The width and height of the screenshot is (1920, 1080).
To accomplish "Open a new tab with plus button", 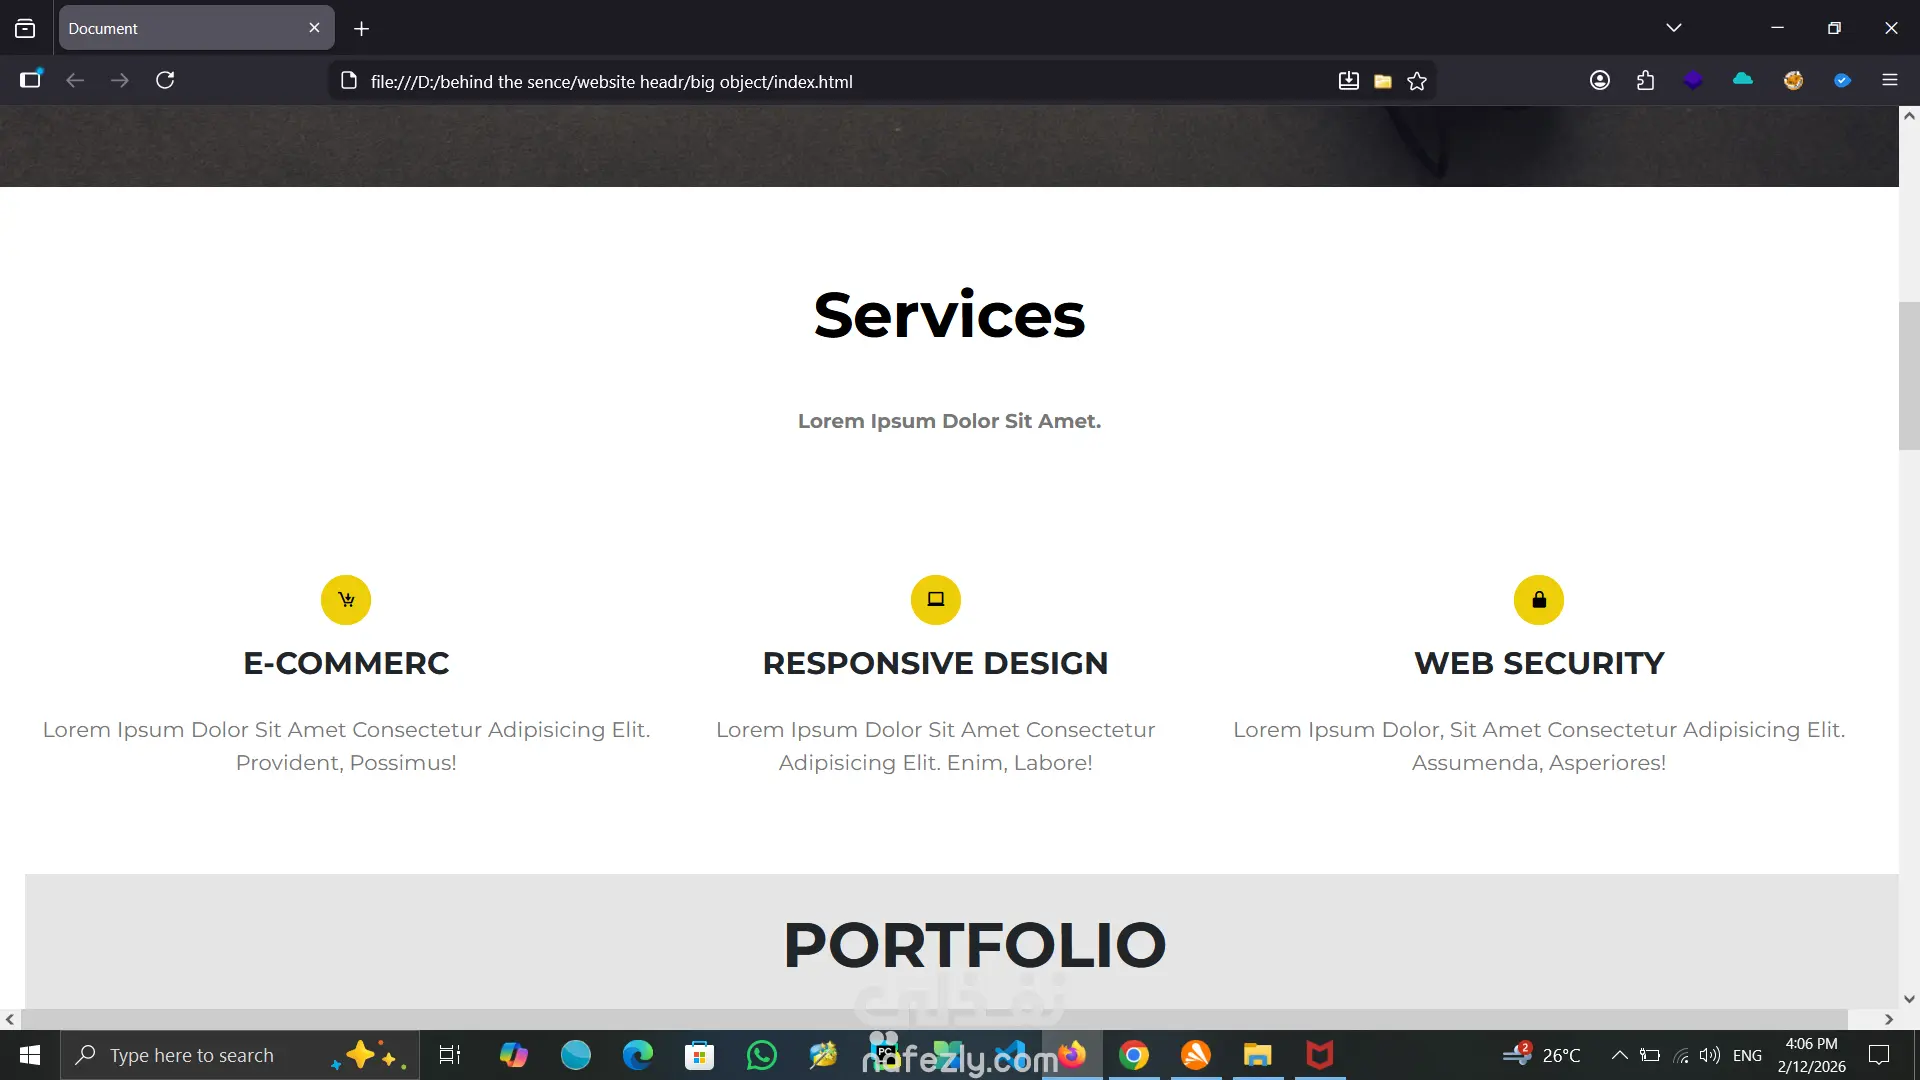I will click(x=361, y=29).
